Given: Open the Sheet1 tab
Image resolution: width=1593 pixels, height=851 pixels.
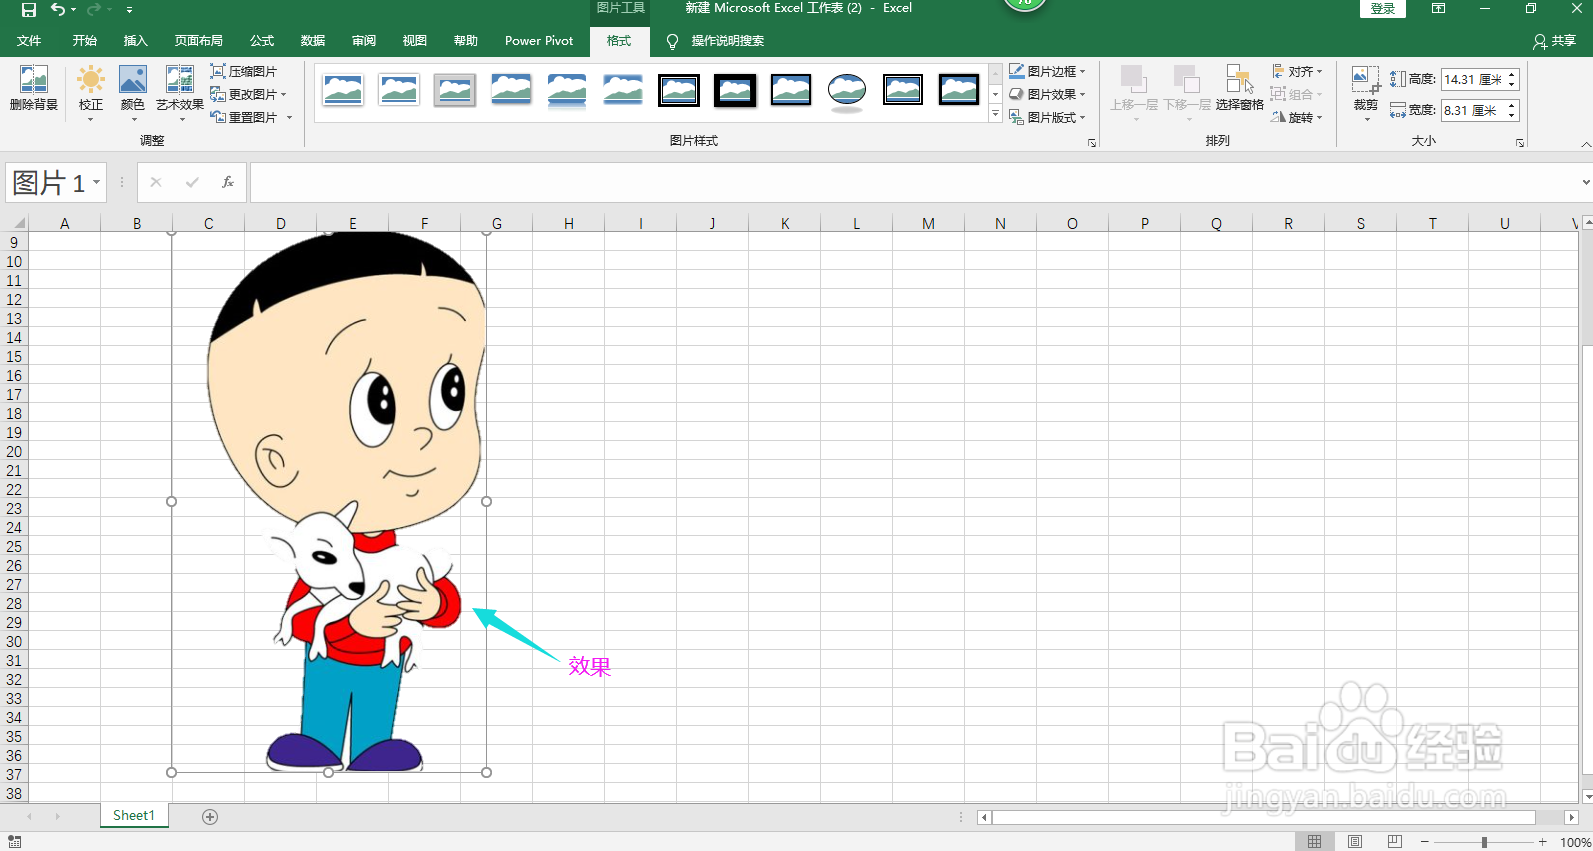Looking at the screenshot, I should 134,815.
